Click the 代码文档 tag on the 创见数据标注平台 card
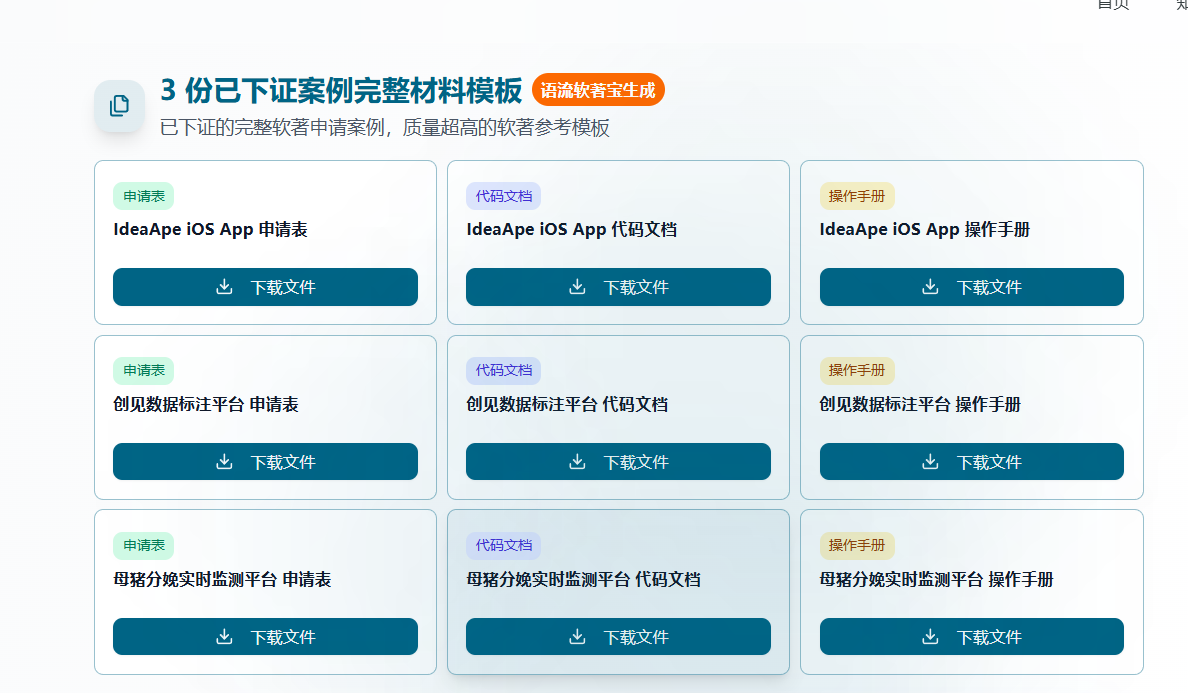Screen dimensions: 1188x693 (504, 370)
